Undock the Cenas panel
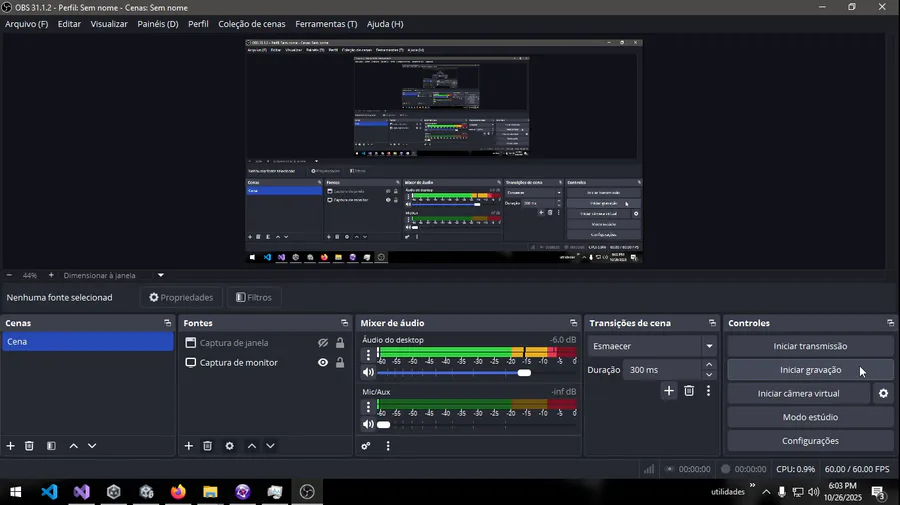Screen dimensions: 900x505 (168, 323)
